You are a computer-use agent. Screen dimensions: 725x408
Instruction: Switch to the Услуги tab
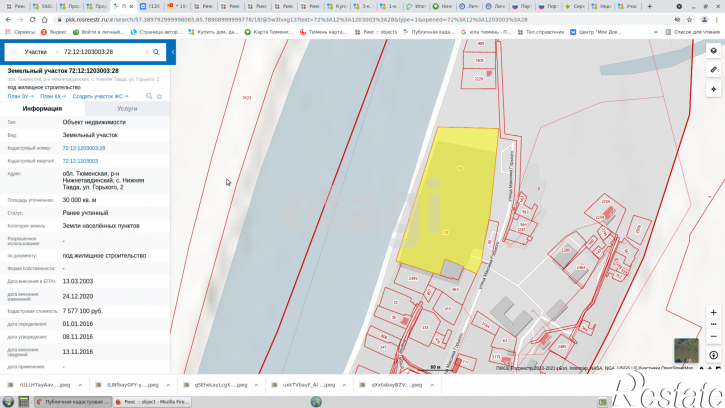(x=127, y=108)
